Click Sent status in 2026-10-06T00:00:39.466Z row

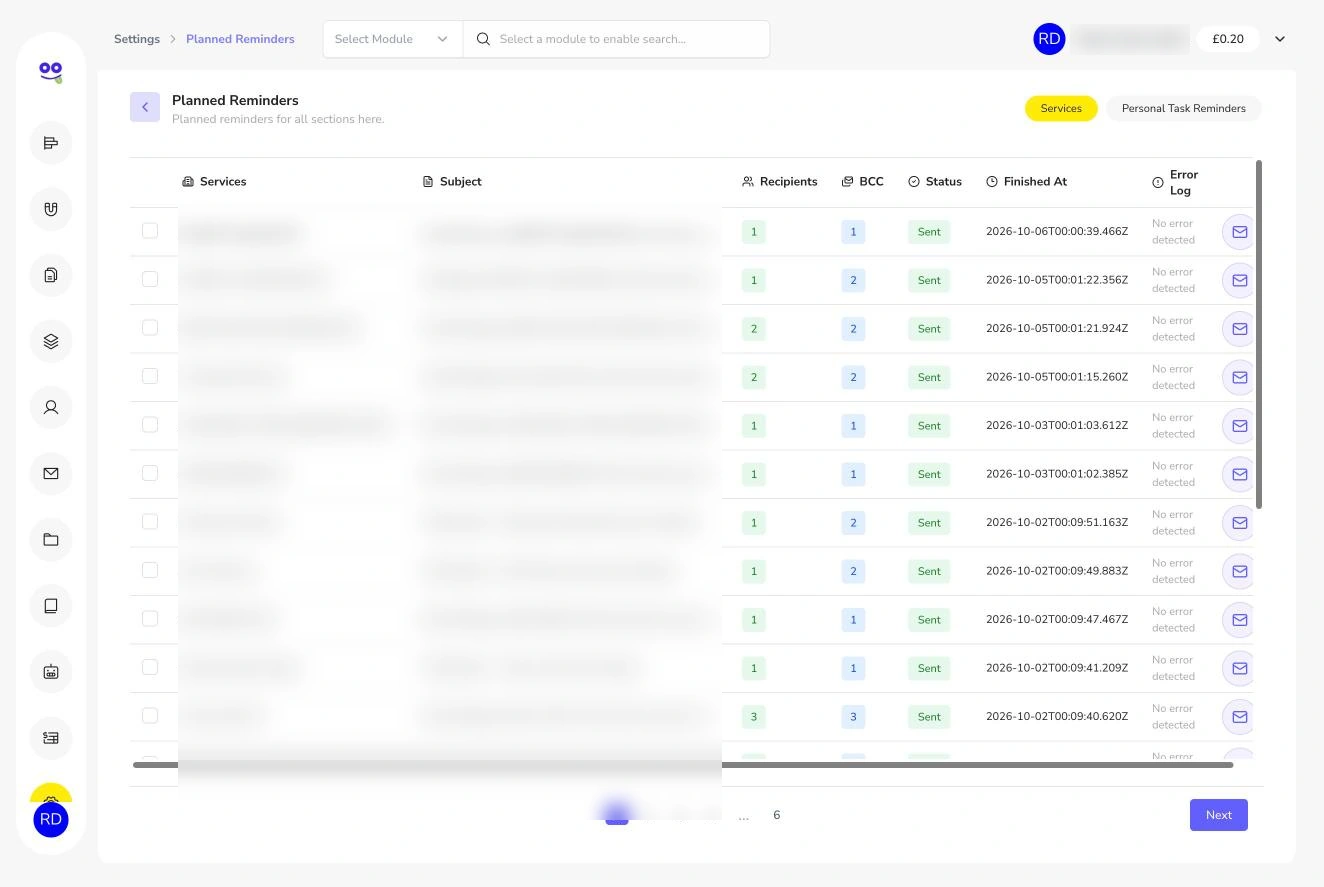tap(929, 232)
